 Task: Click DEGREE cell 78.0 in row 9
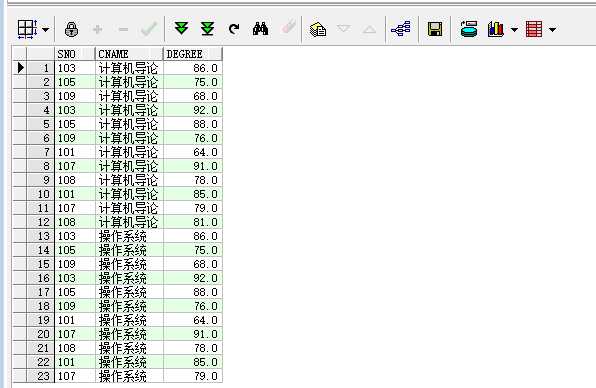(x=193, y=180)
